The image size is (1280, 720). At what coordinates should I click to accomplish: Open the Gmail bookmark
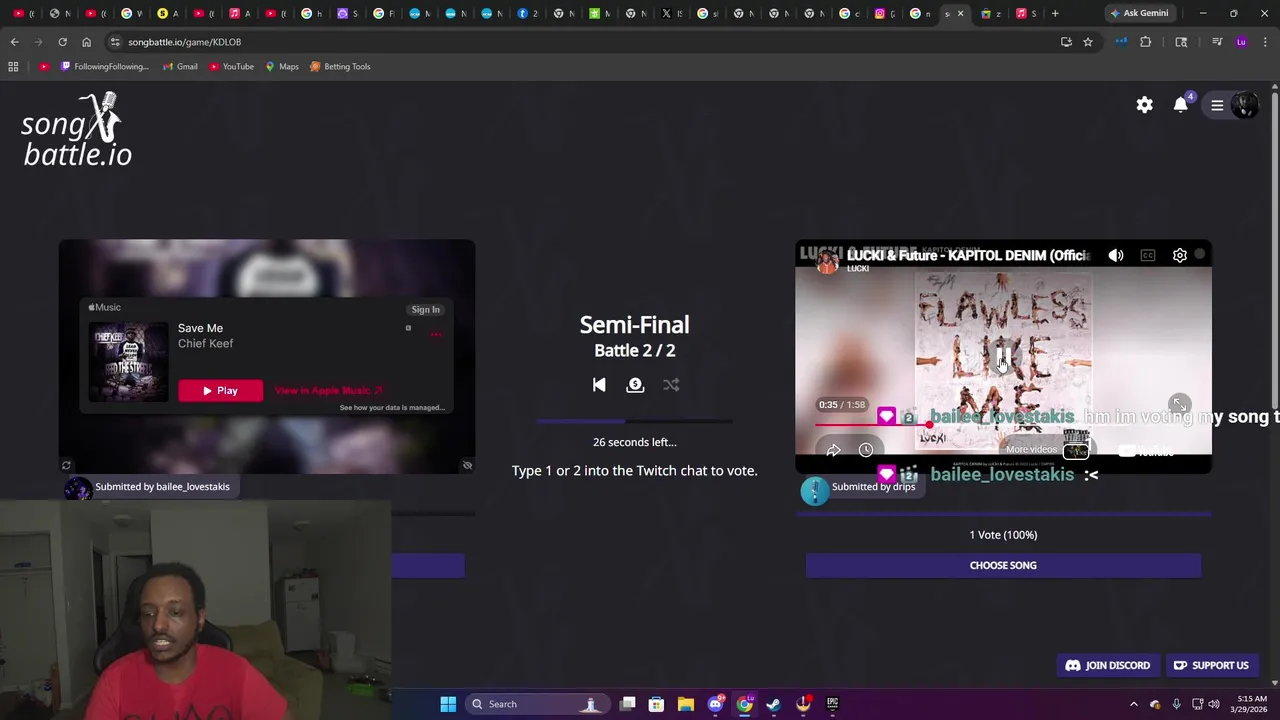(179, 67)
